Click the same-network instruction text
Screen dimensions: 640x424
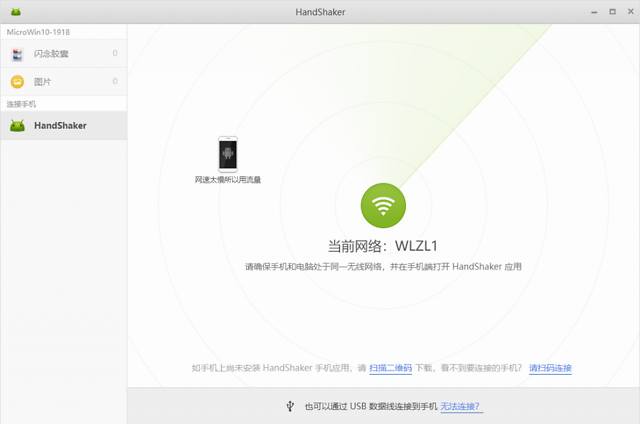[383, 267]
